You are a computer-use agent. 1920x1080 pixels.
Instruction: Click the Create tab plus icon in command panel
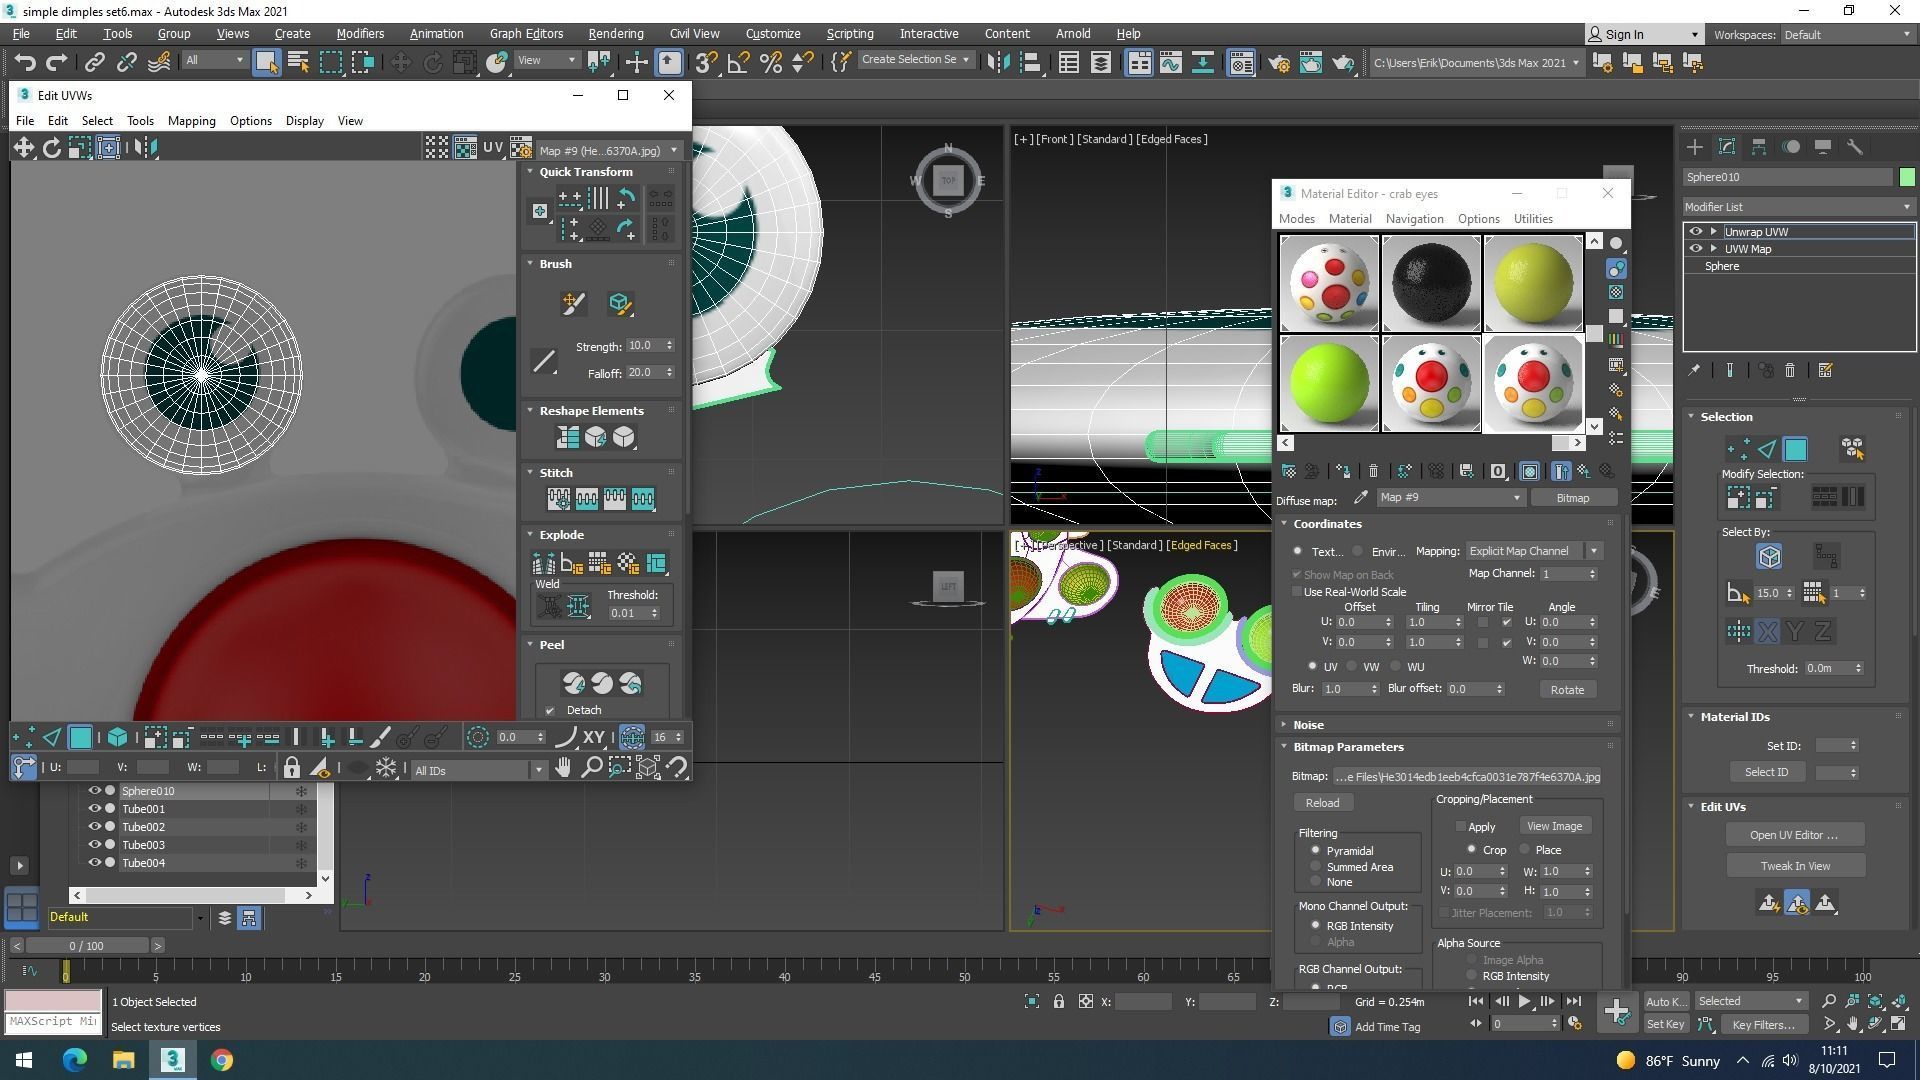click(x=1694, y=147)
